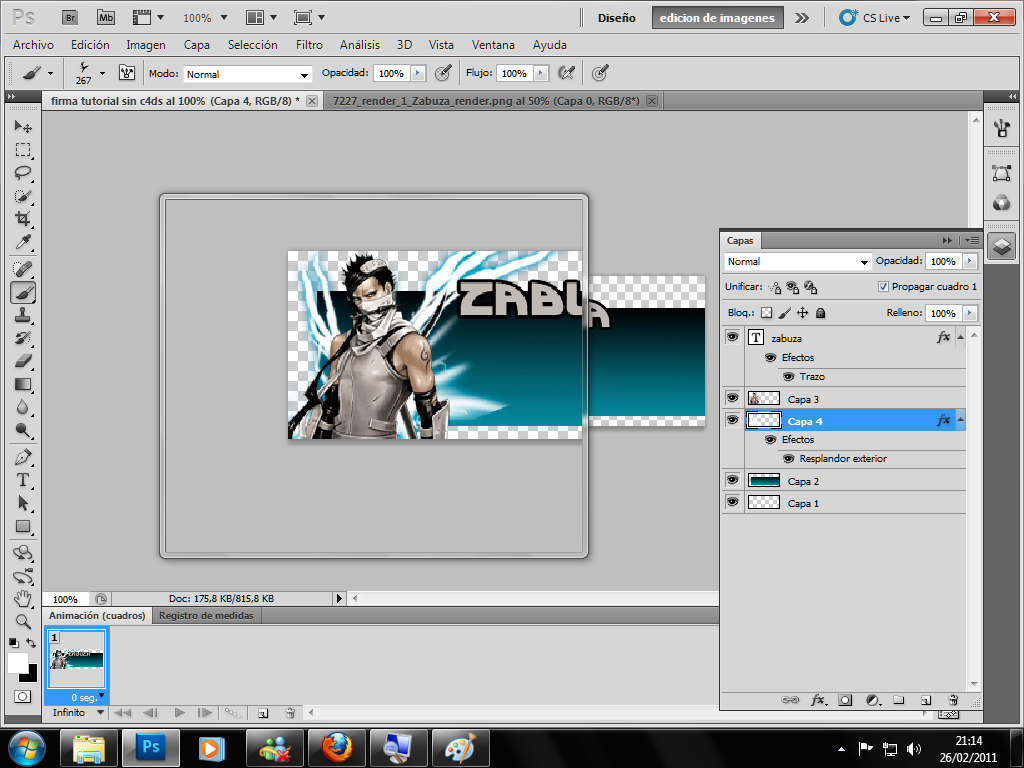
Task: Click the background color swatch
Action: 31,675
